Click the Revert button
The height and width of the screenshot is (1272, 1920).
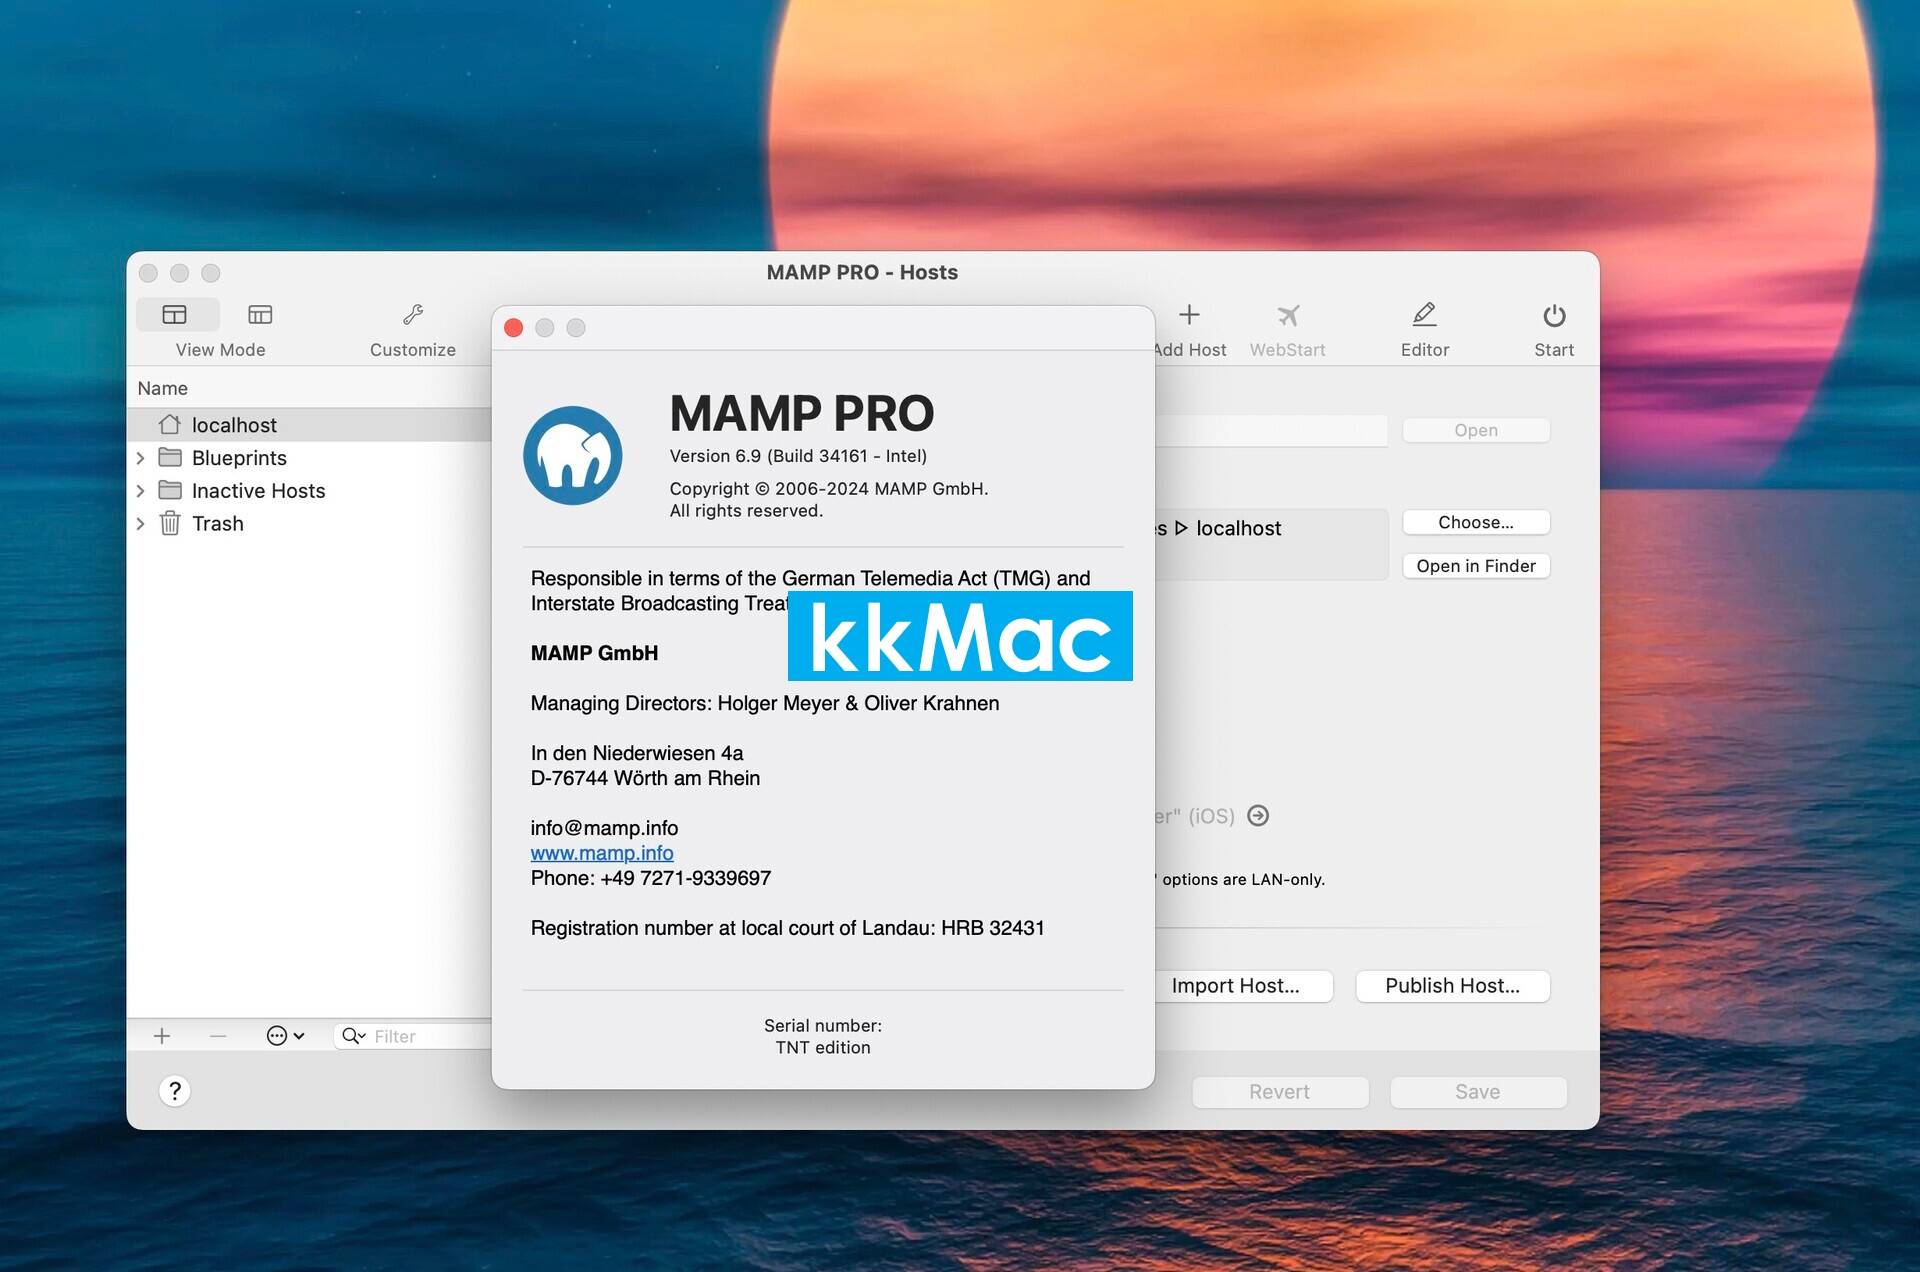[x=1280, y=1092]
